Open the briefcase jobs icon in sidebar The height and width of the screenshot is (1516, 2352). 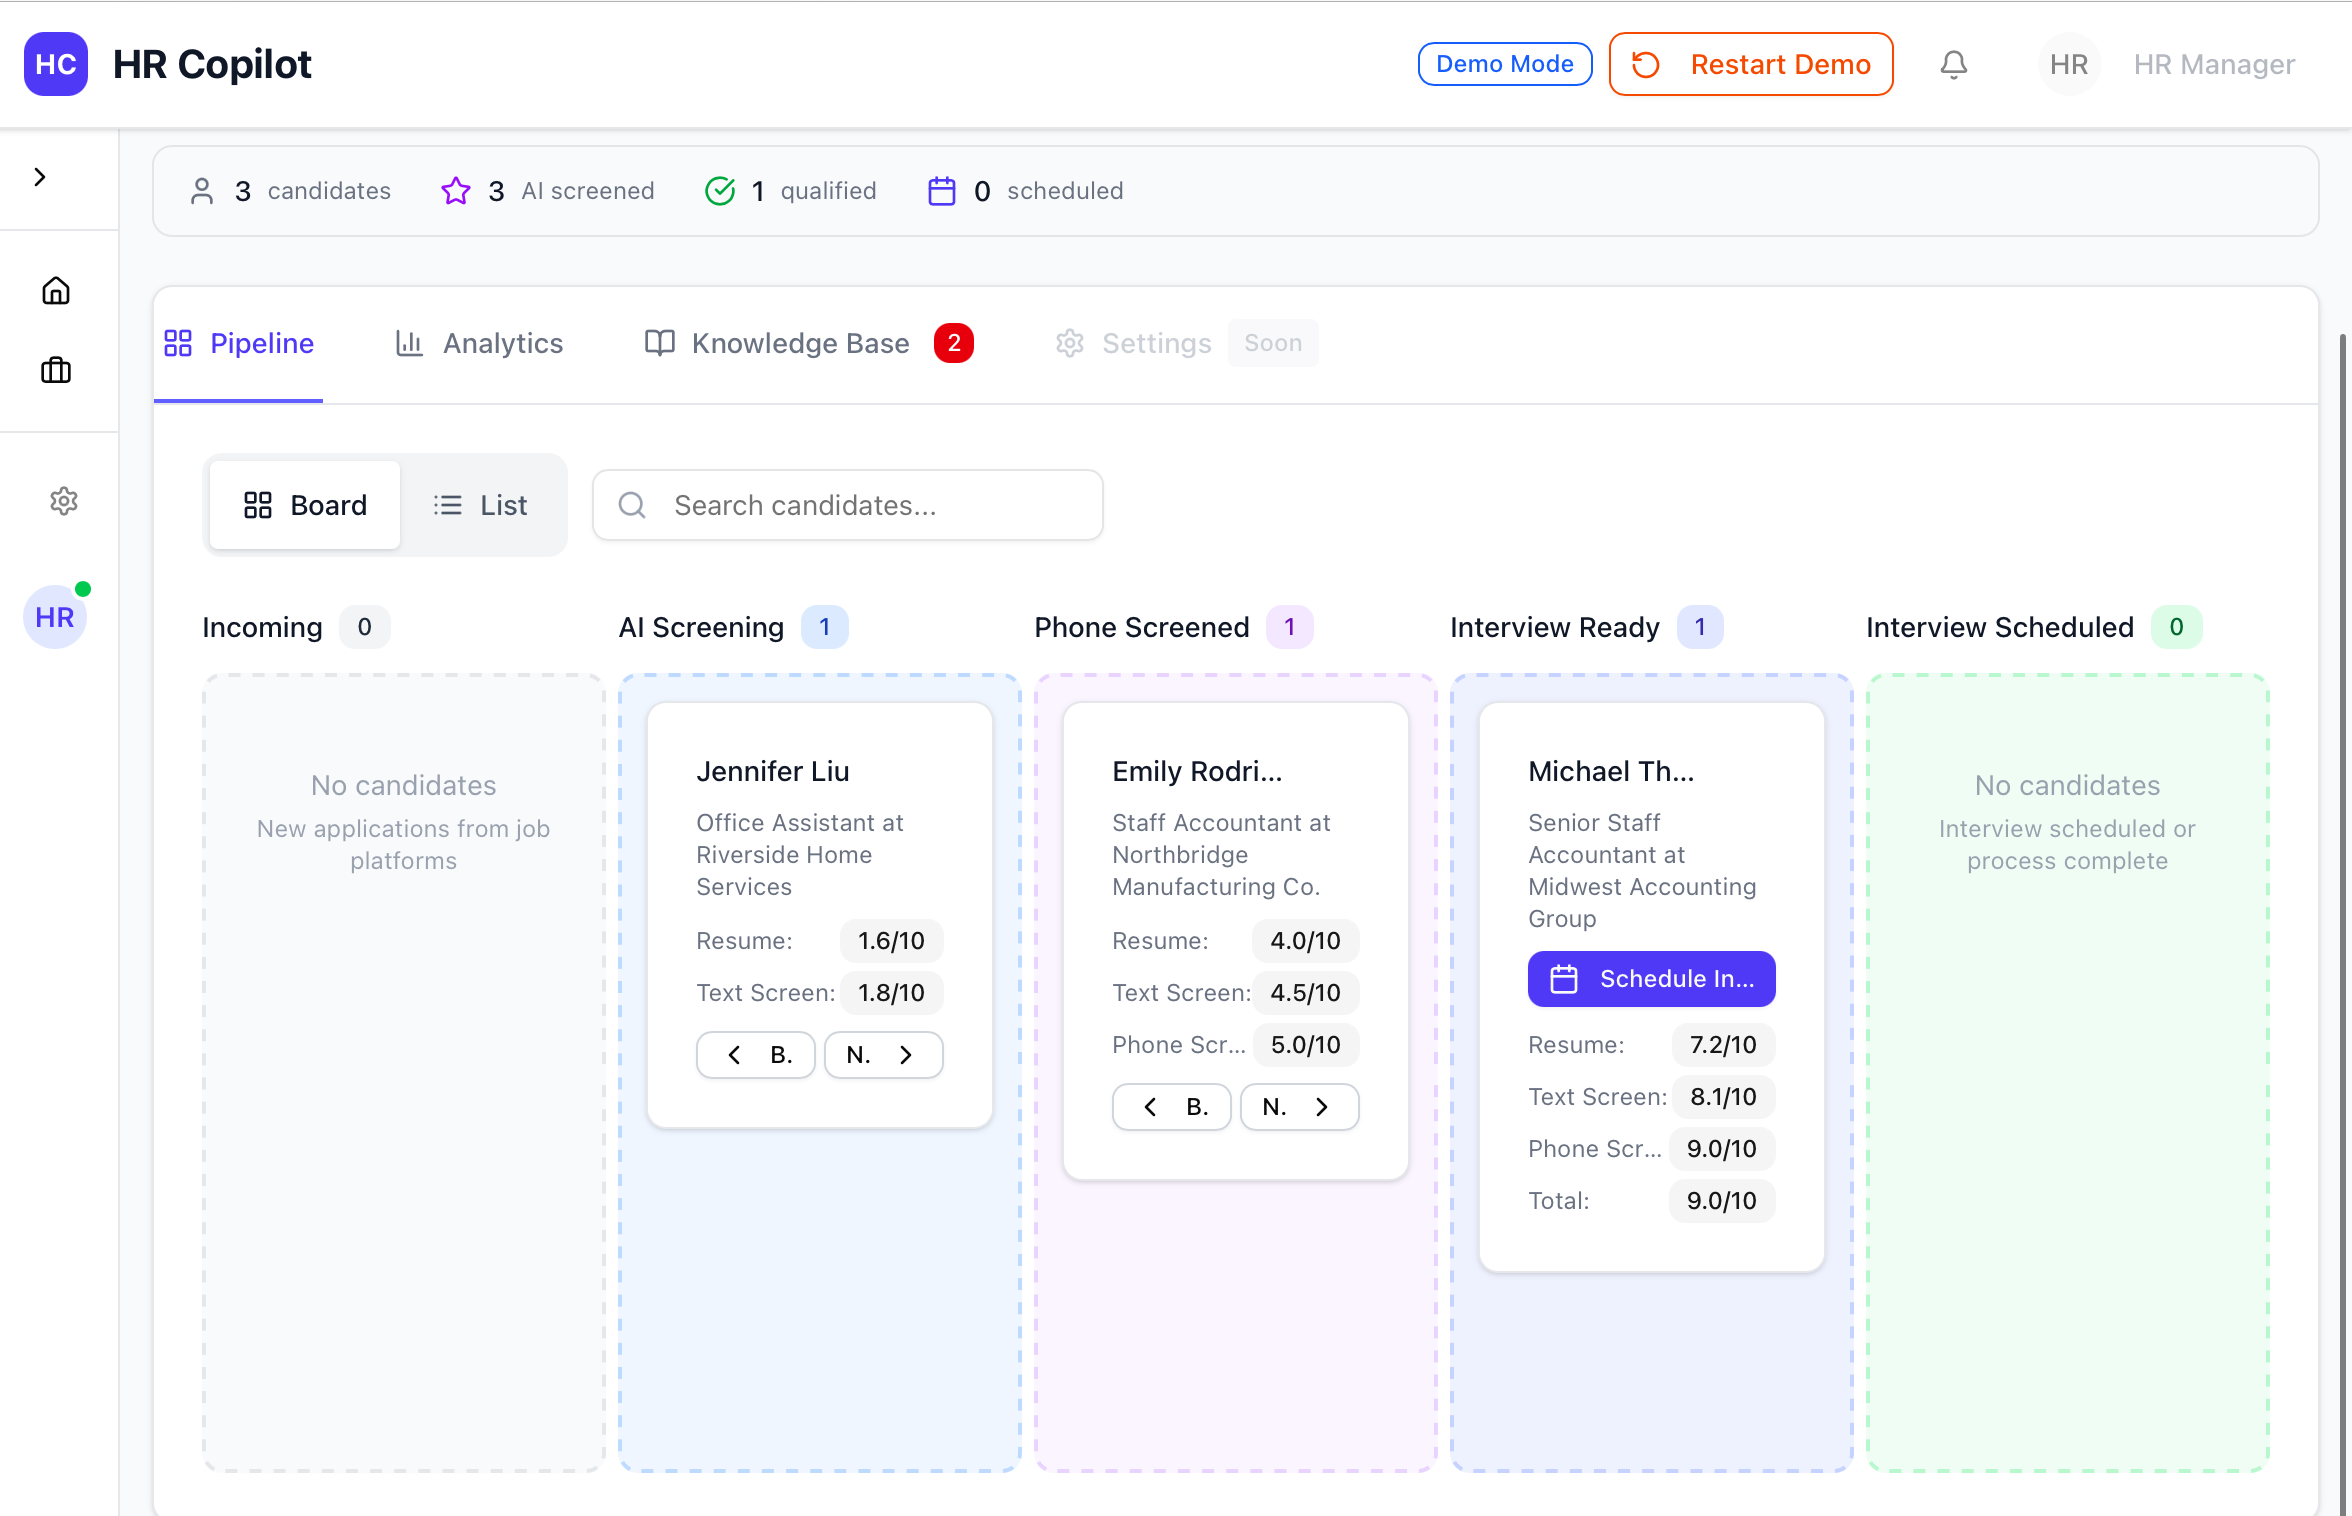click(56, 371)
